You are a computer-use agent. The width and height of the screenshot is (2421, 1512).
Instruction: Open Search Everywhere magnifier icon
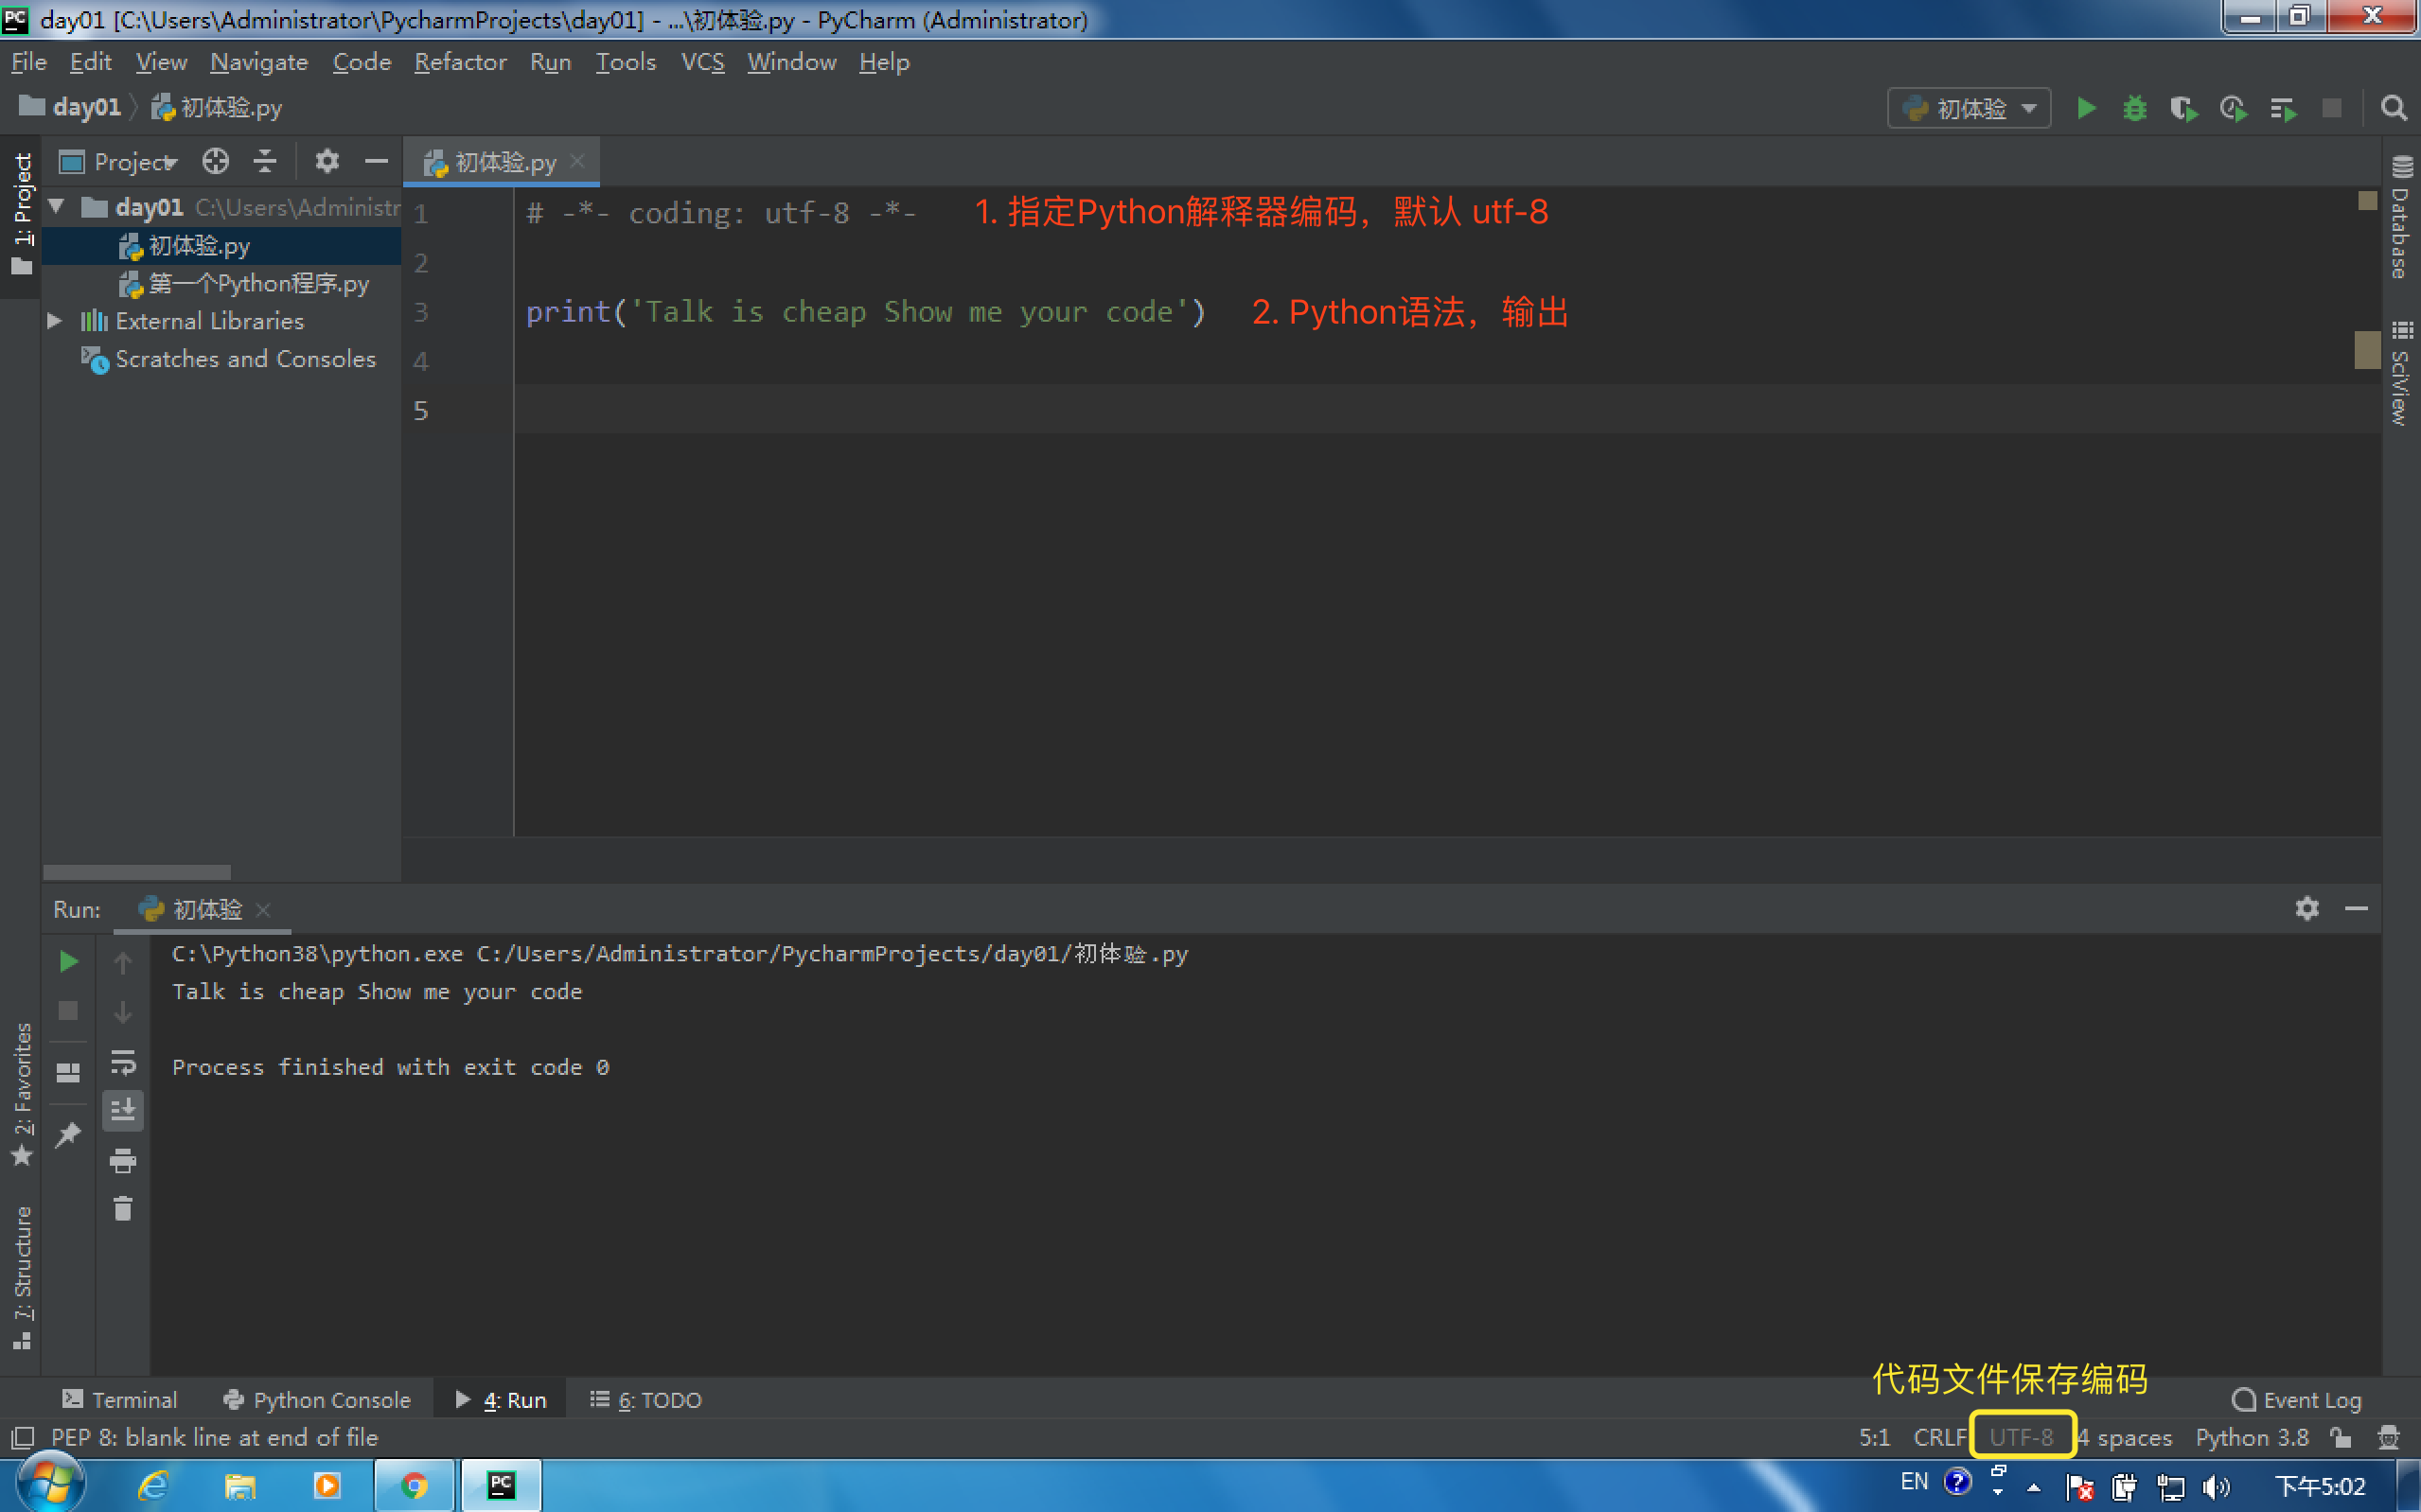(x=2393, y=108)
